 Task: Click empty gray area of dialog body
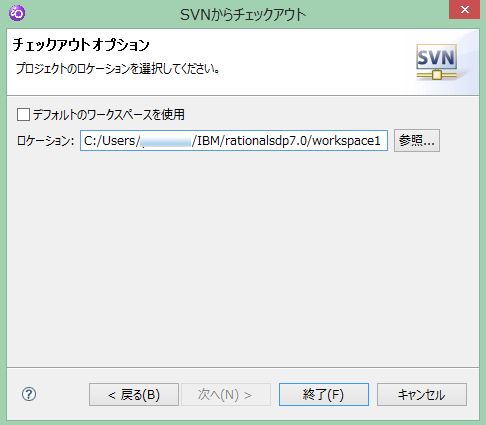pyautogui.click(x=243, y=260)
